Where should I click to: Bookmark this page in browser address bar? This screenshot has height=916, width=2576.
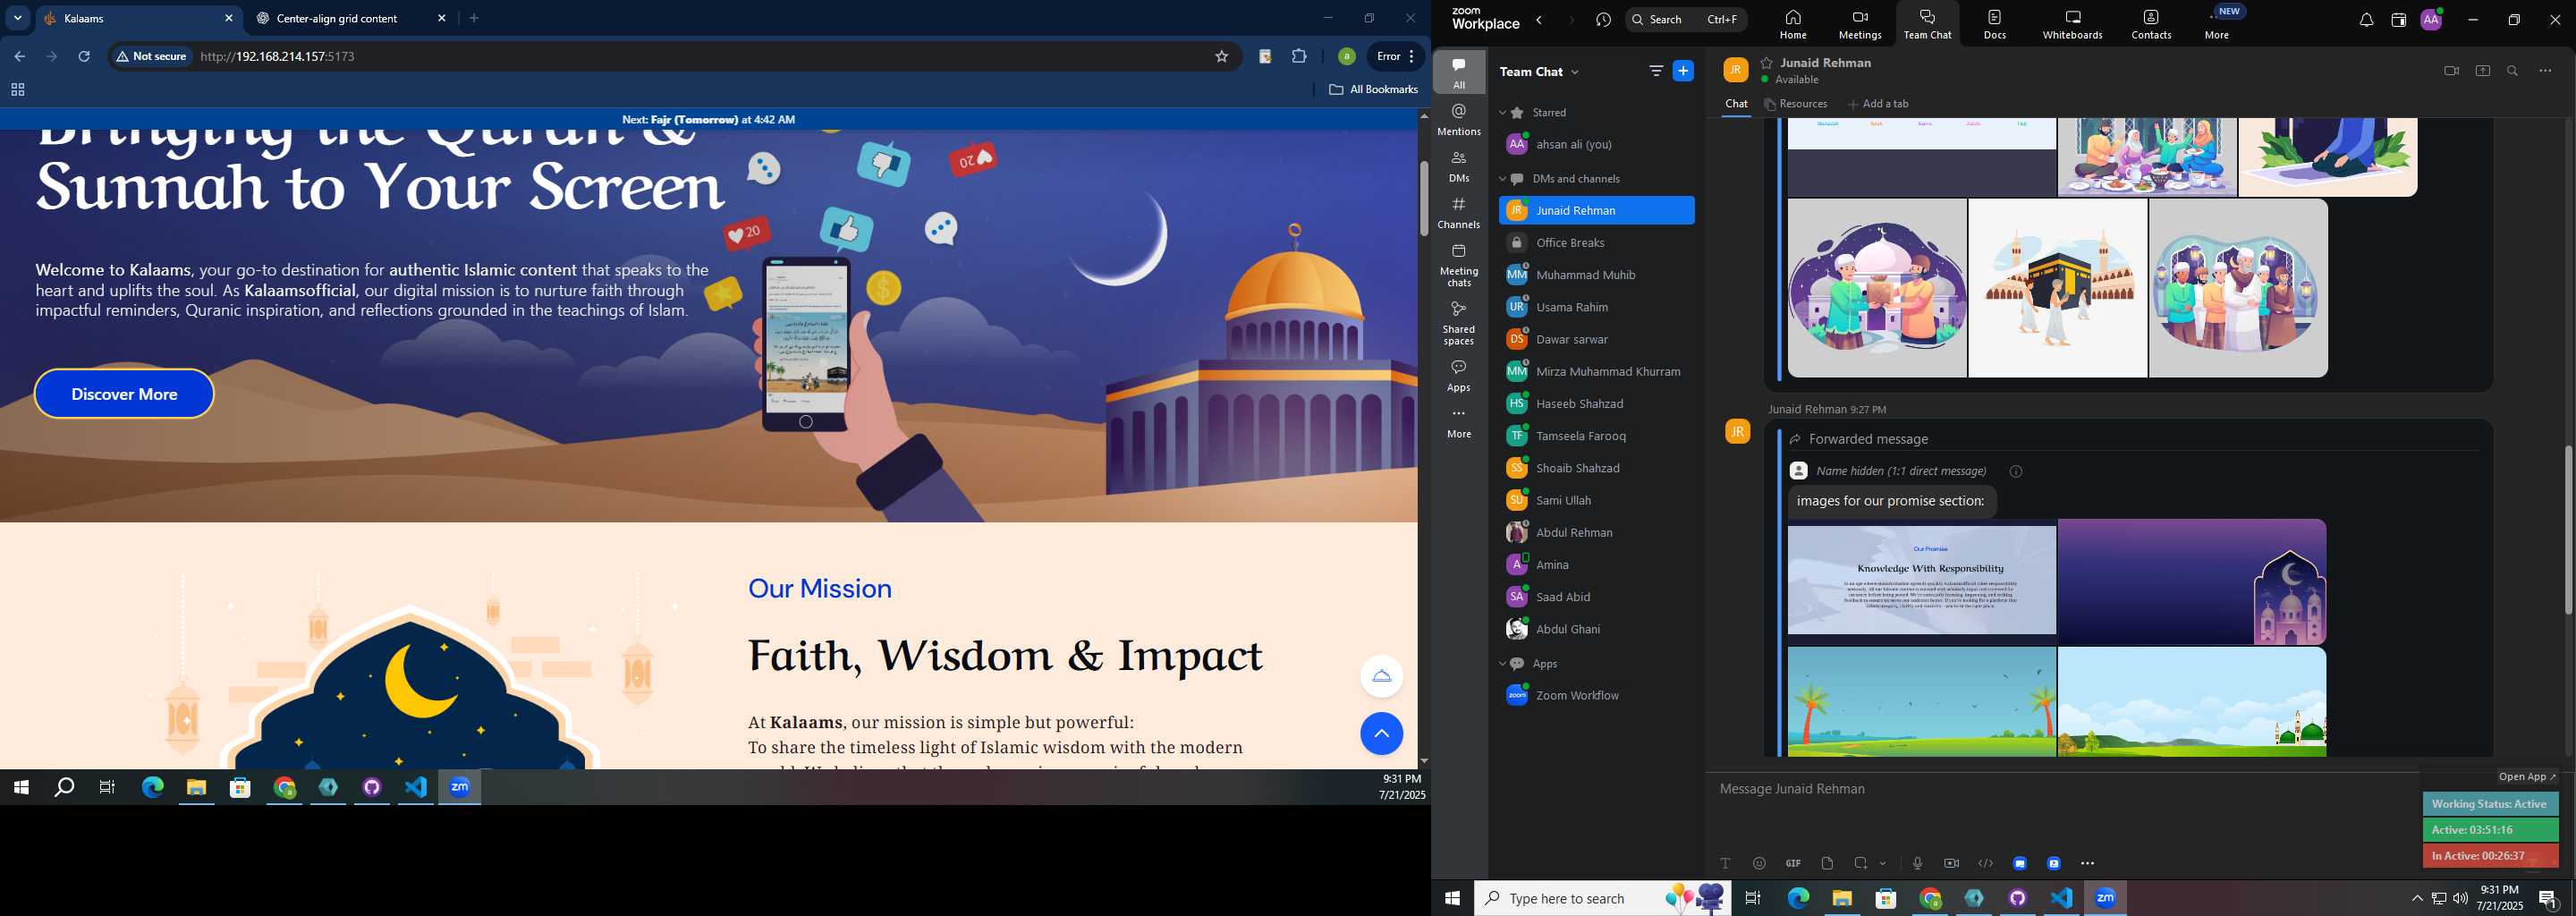(x=1221, y=56)
